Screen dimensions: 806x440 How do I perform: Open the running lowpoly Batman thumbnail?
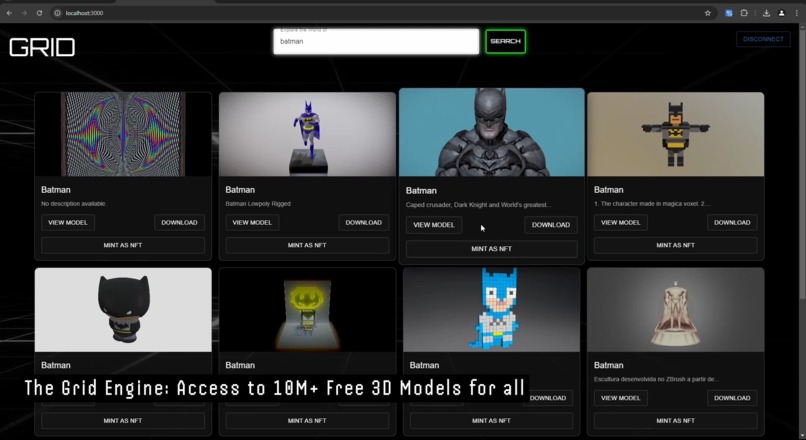point(307,134)
